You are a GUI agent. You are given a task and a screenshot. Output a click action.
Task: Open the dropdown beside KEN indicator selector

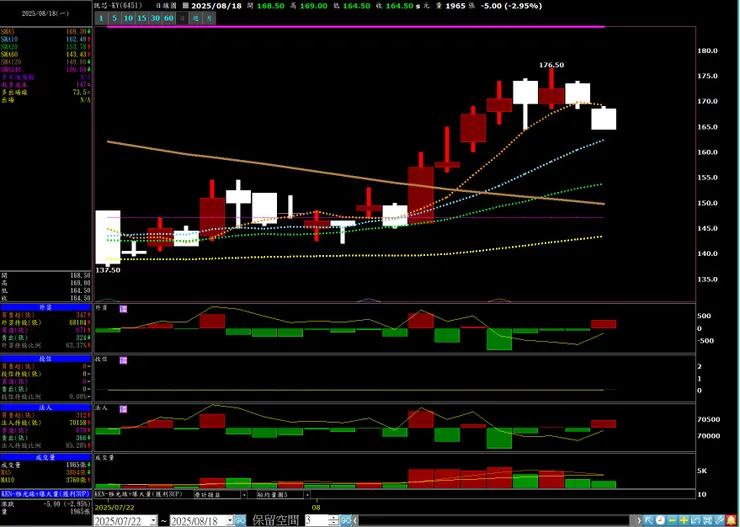(244, 495)
